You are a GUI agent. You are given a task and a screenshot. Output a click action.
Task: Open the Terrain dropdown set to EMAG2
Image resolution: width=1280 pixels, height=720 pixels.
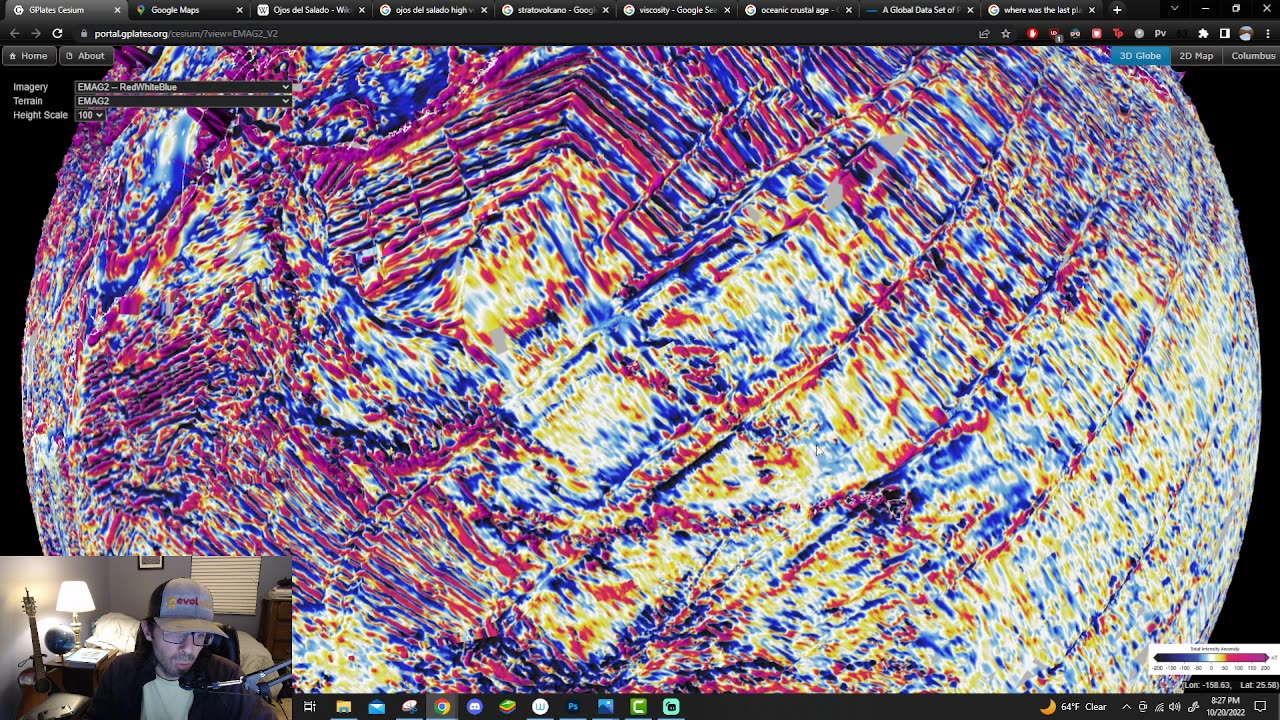click(x=183, y=101)
